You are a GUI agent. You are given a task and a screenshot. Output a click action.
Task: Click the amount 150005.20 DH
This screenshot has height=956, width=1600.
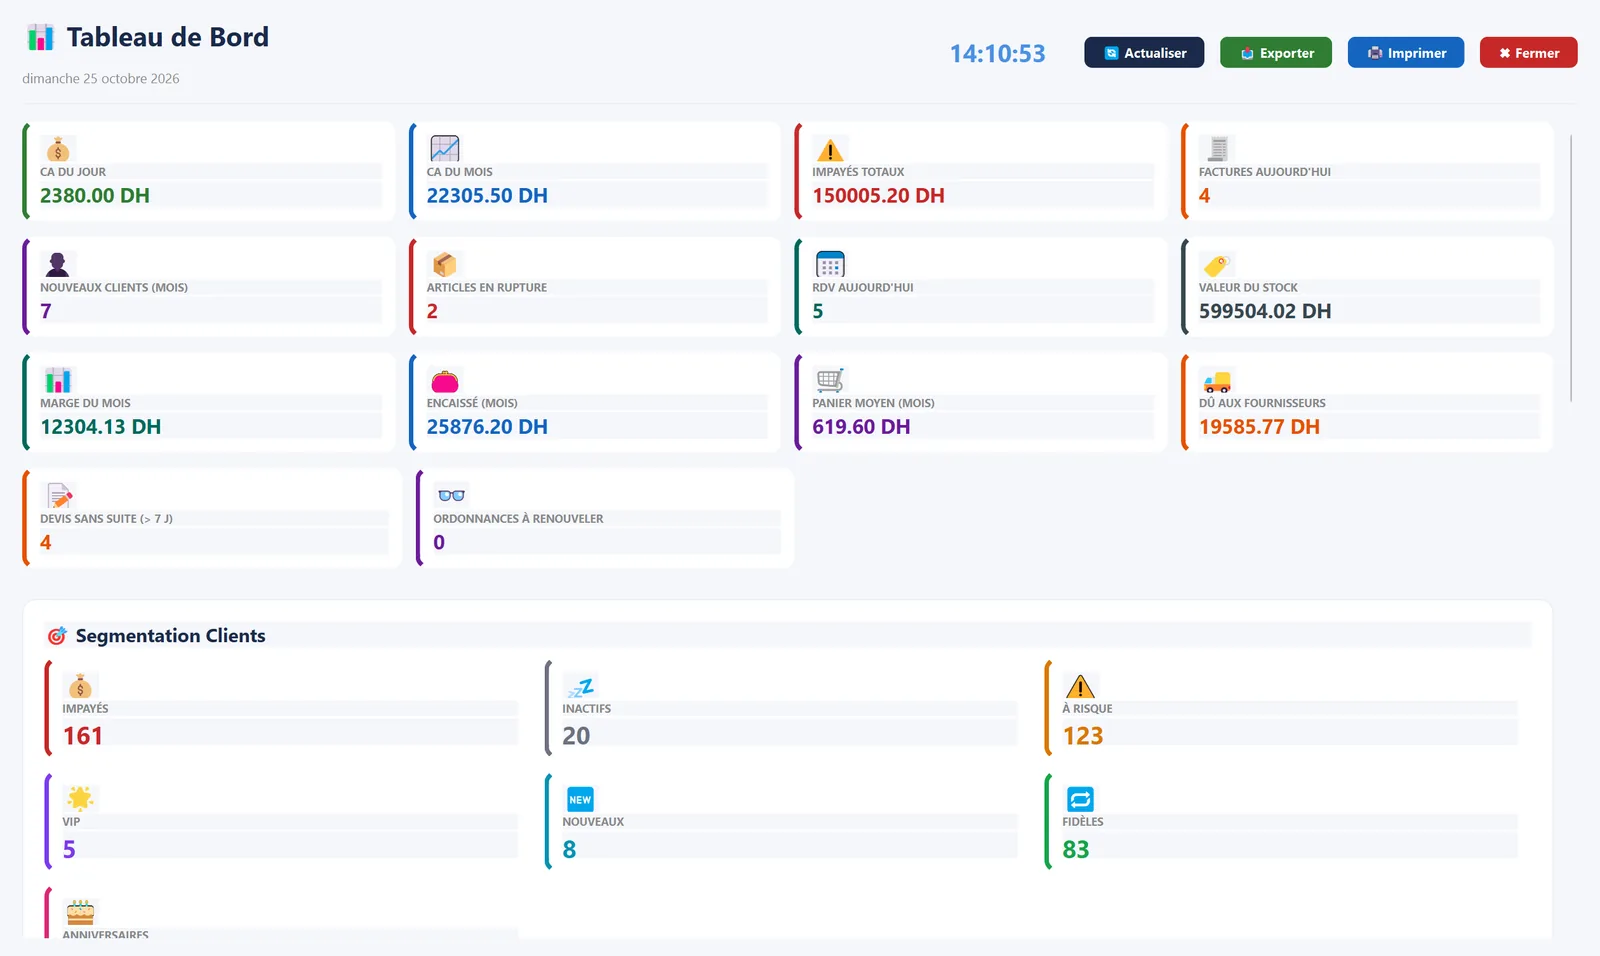[878, 196]
